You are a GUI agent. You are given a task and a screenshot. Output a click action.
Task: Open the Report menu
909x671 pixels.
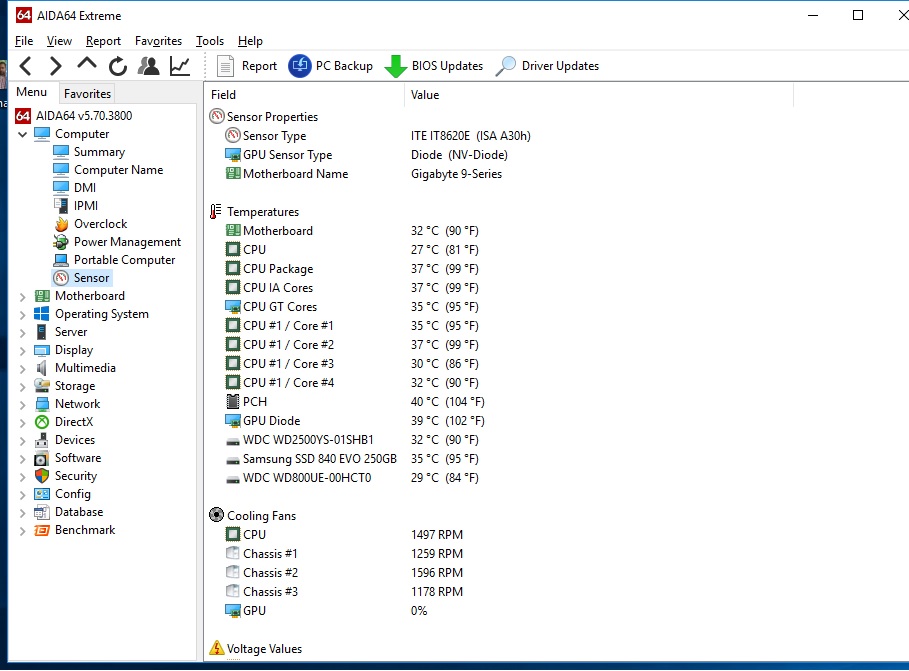103,41
